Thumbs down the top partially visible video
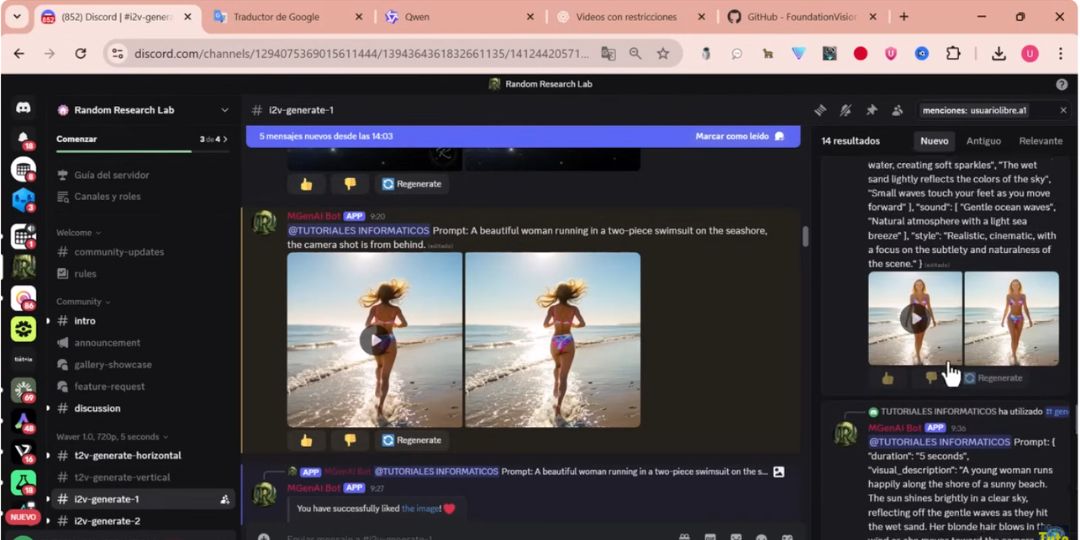 350,184
